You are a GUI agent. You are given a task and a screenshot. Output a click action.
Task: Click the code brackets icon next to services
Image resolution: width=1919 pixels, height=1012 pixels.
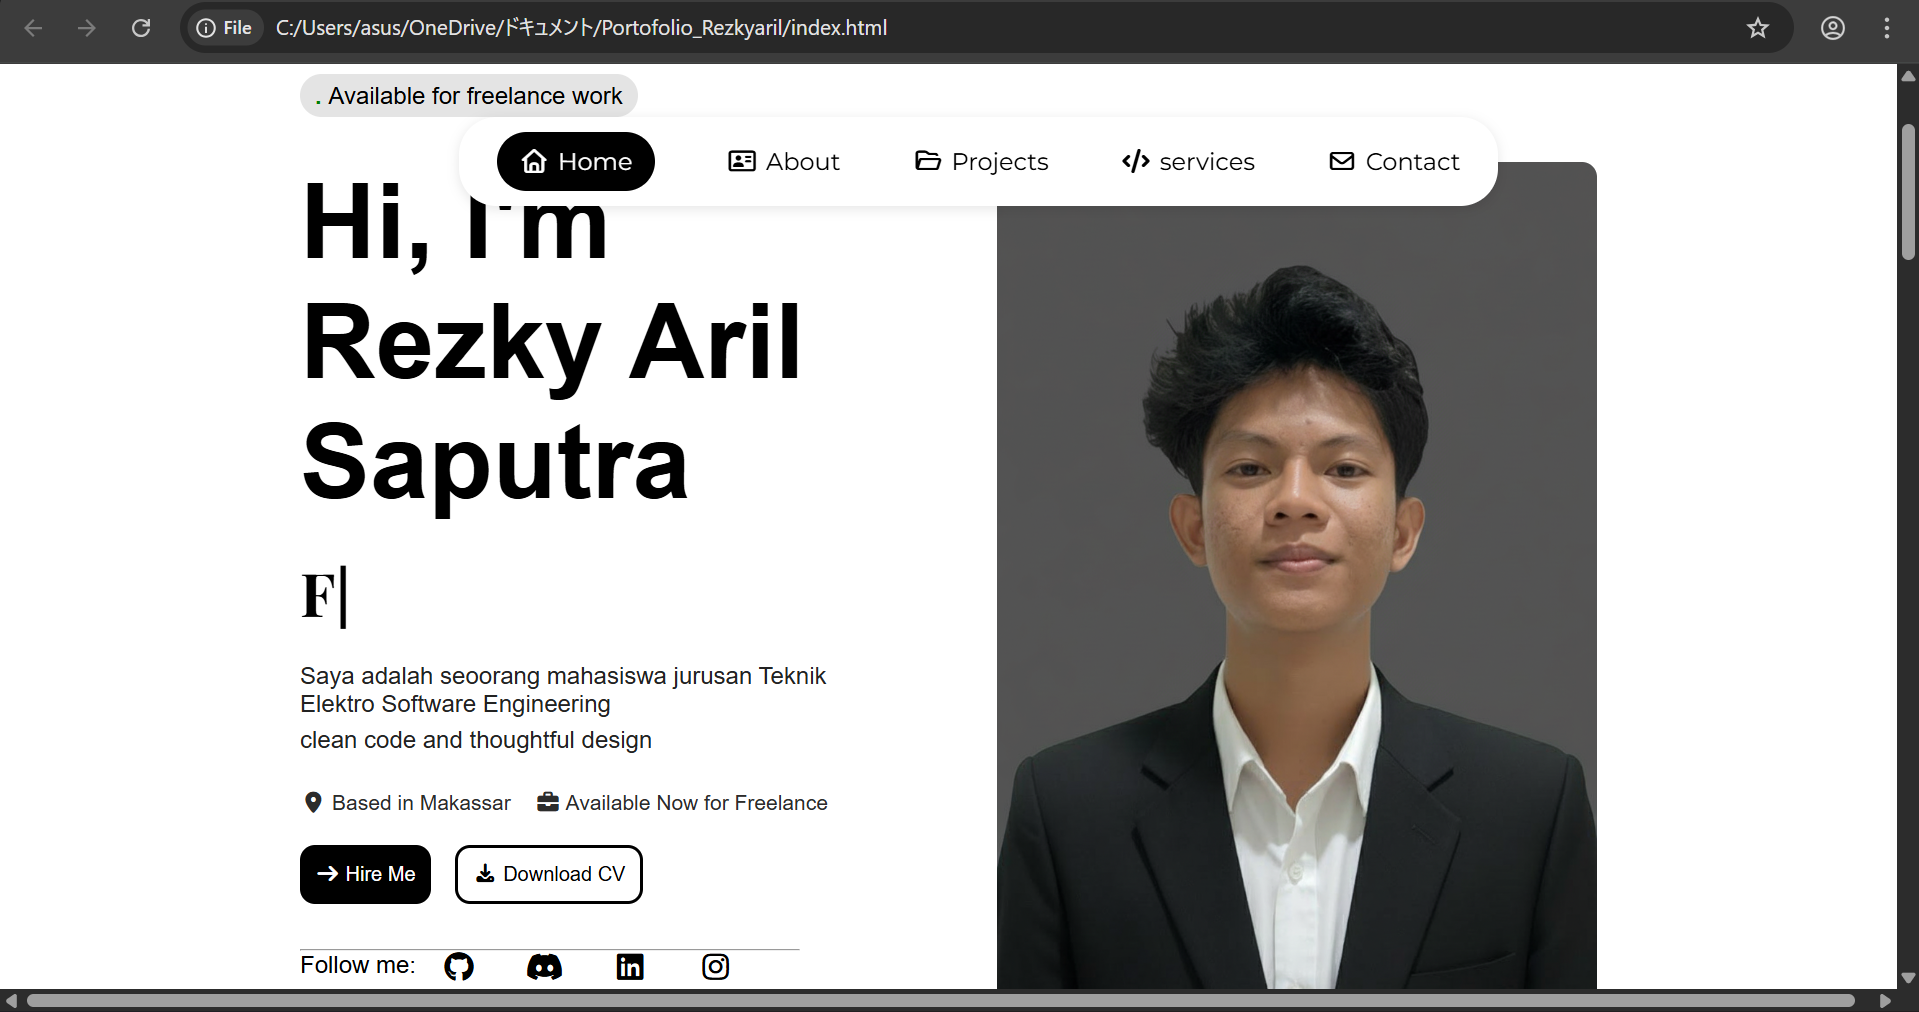1135,161
